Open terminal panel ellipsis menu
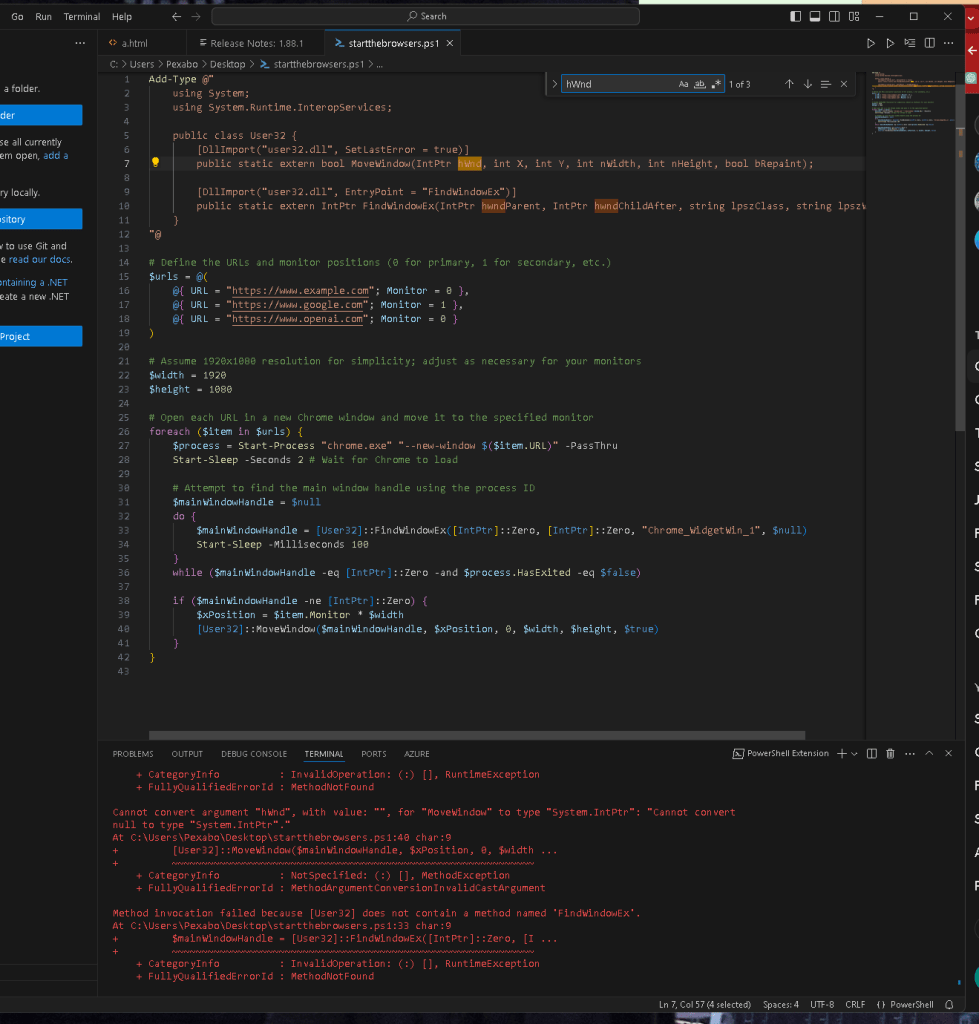Image resolution: width=979 pixels, height=1024 pixels. click(910, 754)
